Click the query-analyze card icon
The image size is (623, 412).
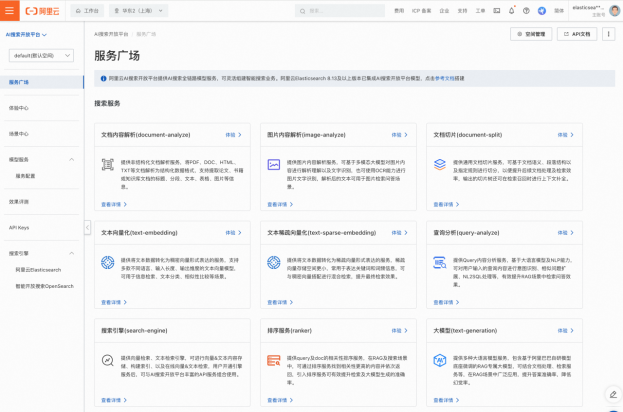(440, 262)
